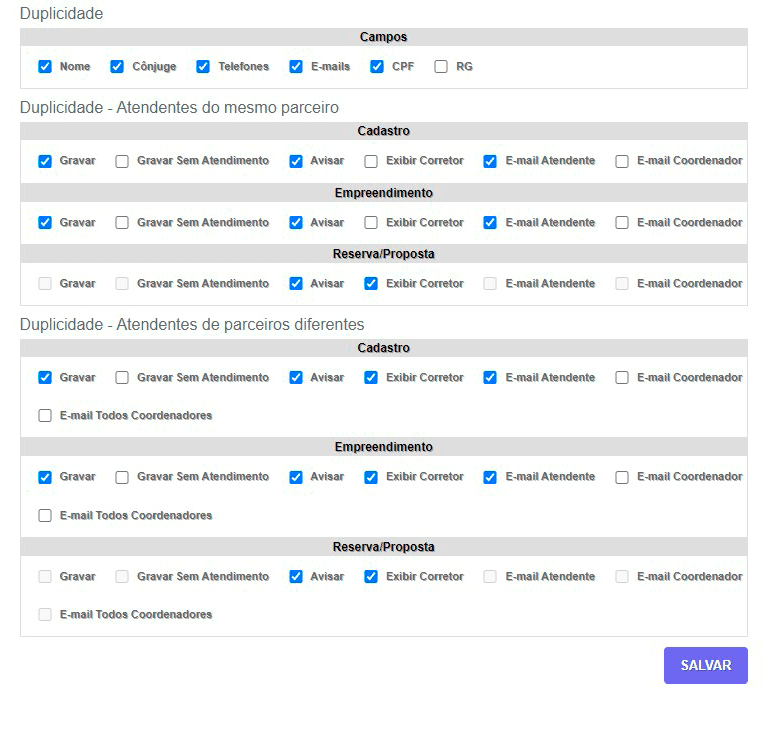Check Exibir Corretor in same-partner Cadastro
The image size is (769, 732).
[x=371, y=161]
